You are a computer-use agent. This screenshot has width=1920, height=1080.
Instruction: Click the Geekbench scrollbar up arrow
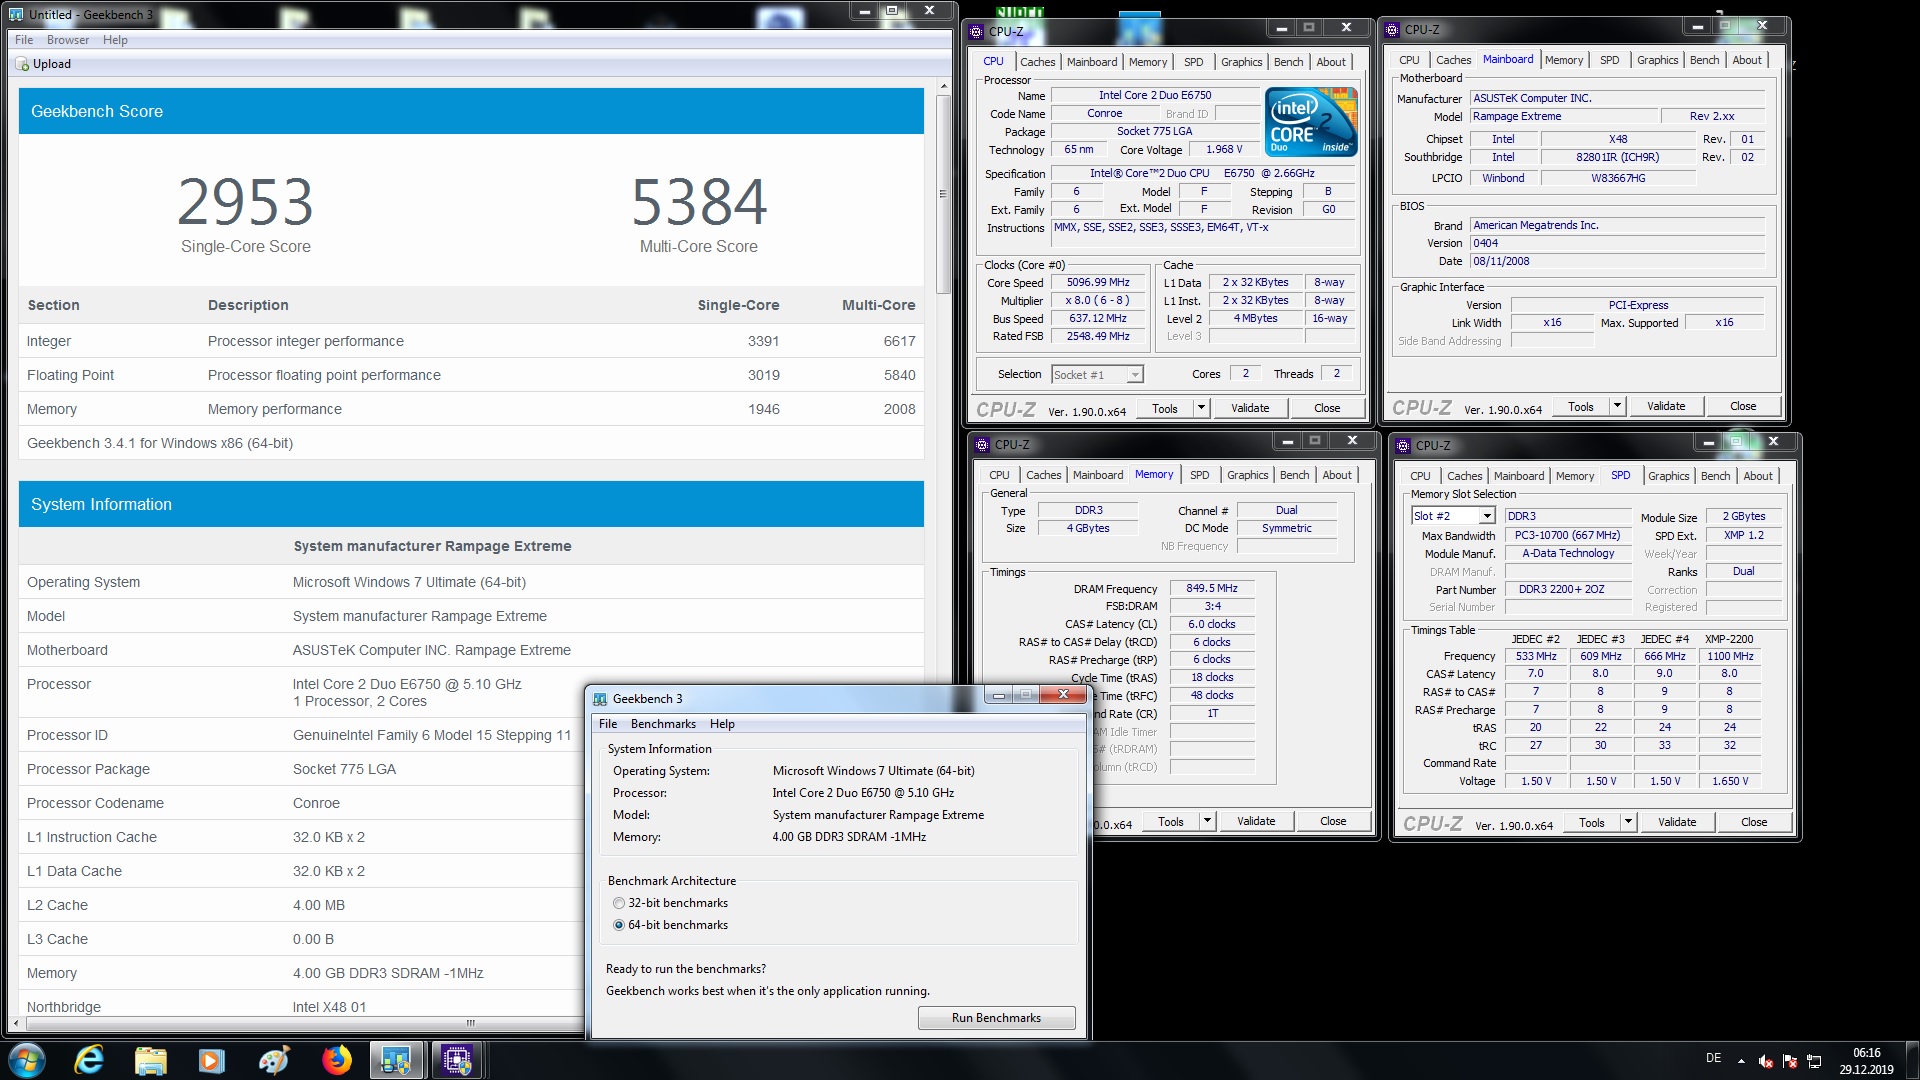pyautogui.click(x=943, y=87)
